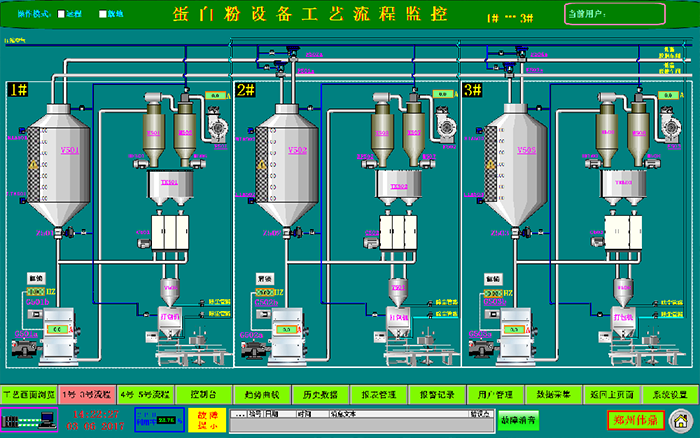Screen dimensions: 700x438
Task: Click the HZ frequency value in unit 2#
Action: click(x=265, y=292)
